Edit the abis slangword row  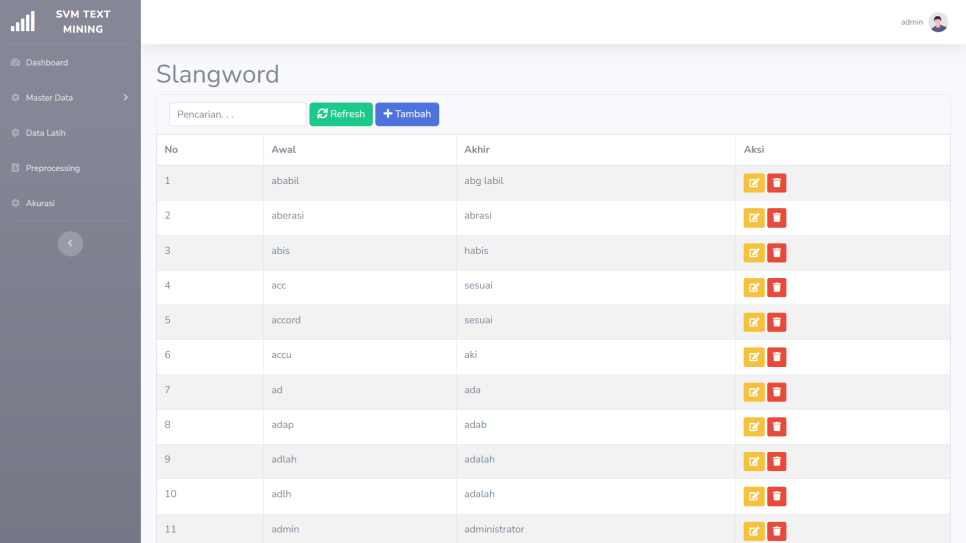pos(753,253)
